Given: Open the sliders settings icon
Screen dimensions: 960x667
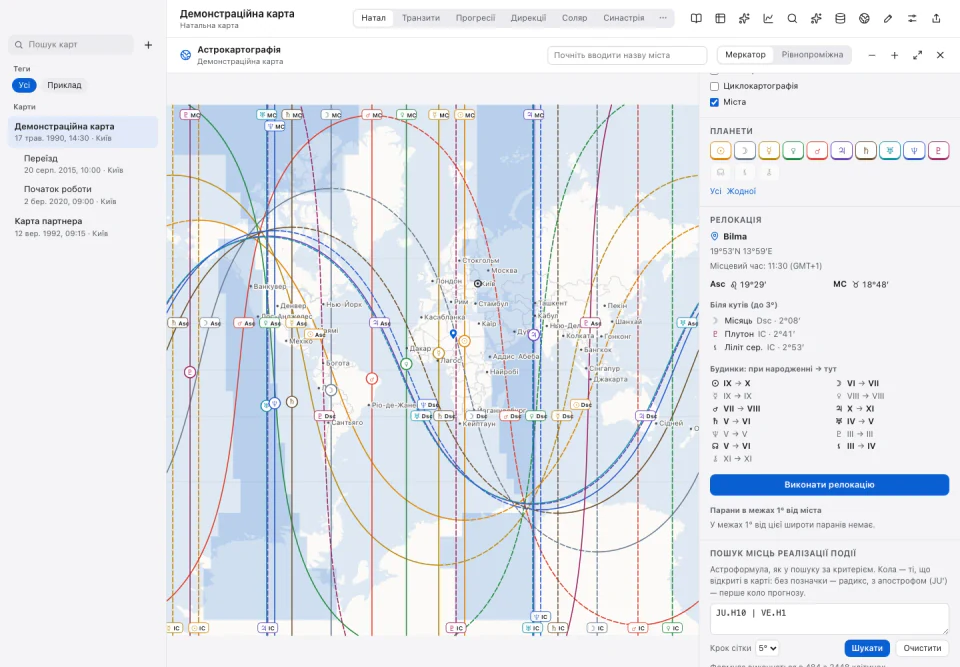Looking at the screenshot, I should pos(912,18).
